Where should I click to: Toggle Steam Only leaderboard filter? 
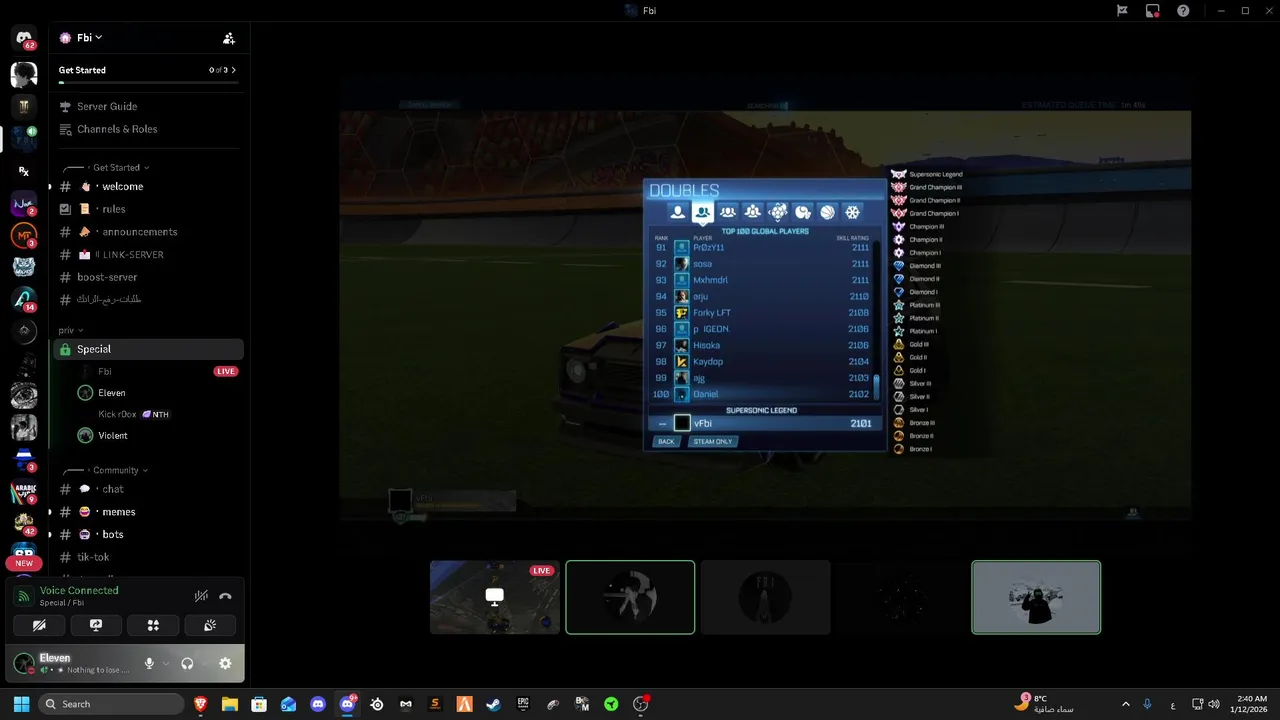pyautogui.click(x=713, y=441)
